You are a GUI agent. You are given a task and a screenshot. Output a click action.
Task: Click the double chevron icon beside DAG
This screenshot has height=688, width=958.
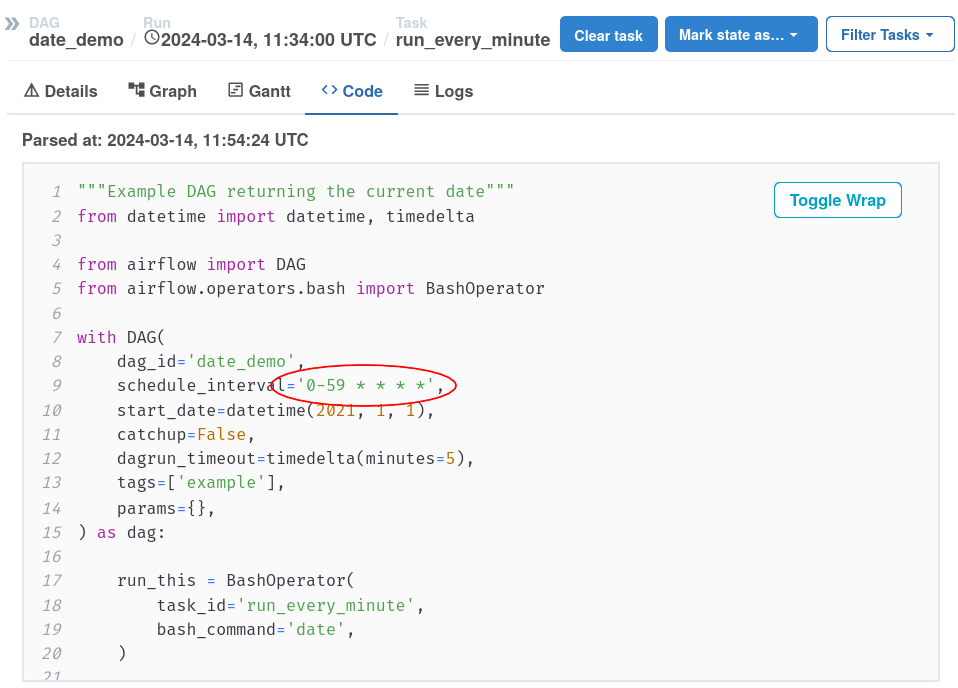(x=12, y=23)
